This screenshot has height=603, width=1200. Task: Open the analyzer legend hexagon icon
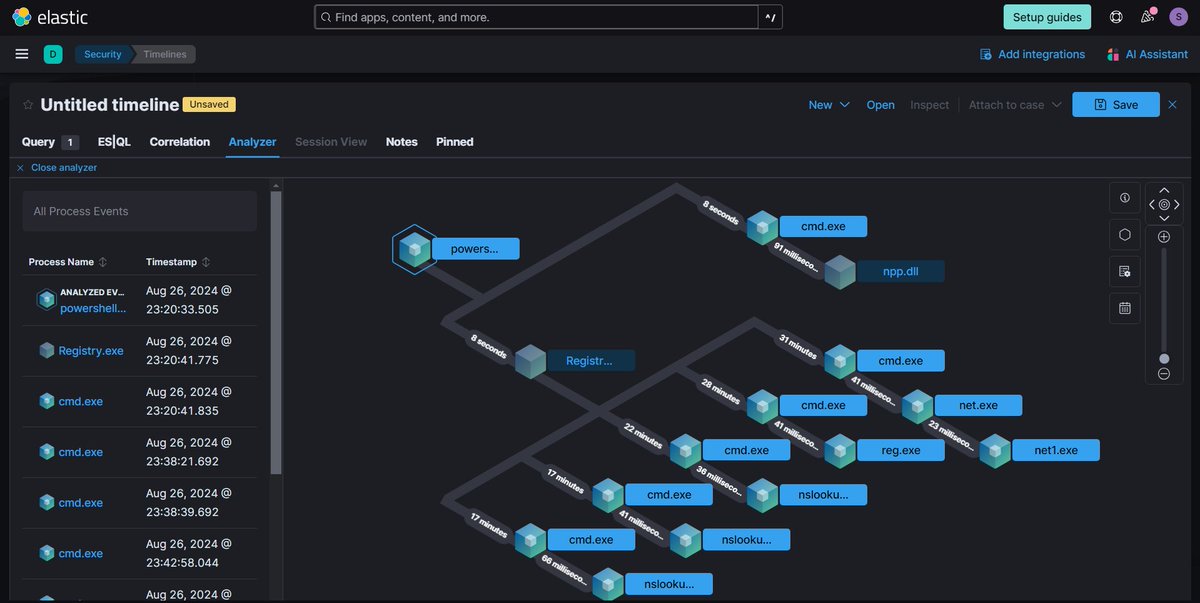click(x=1124, y=235)
